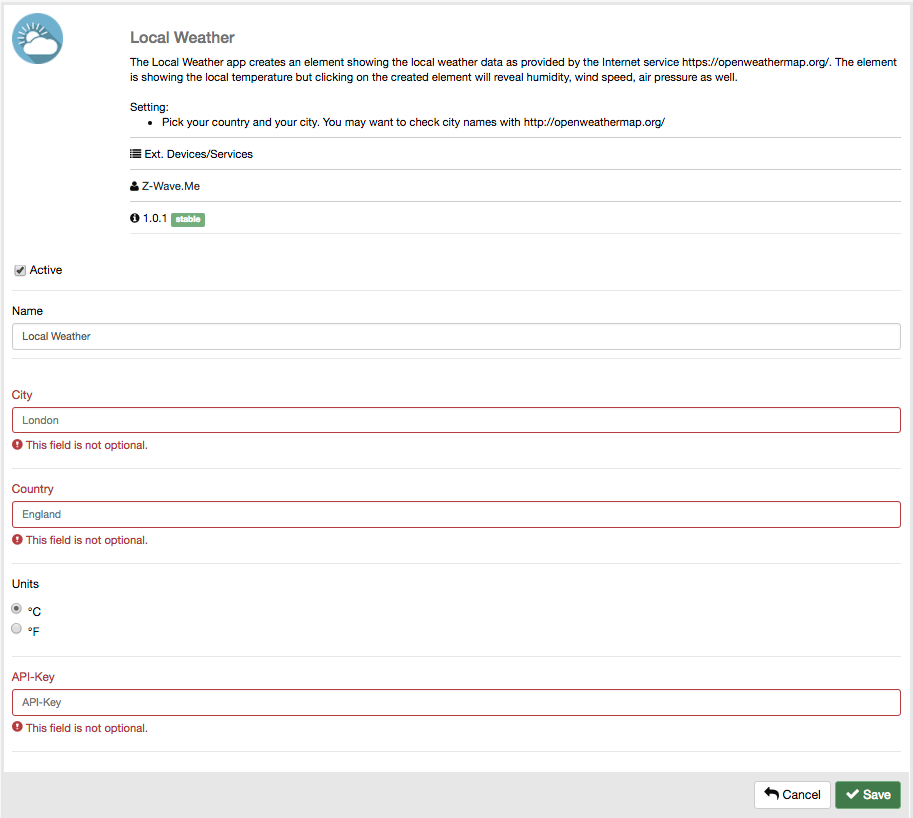
Task: Click the Ext. Devices/Services category text
Action: point(198,155)
